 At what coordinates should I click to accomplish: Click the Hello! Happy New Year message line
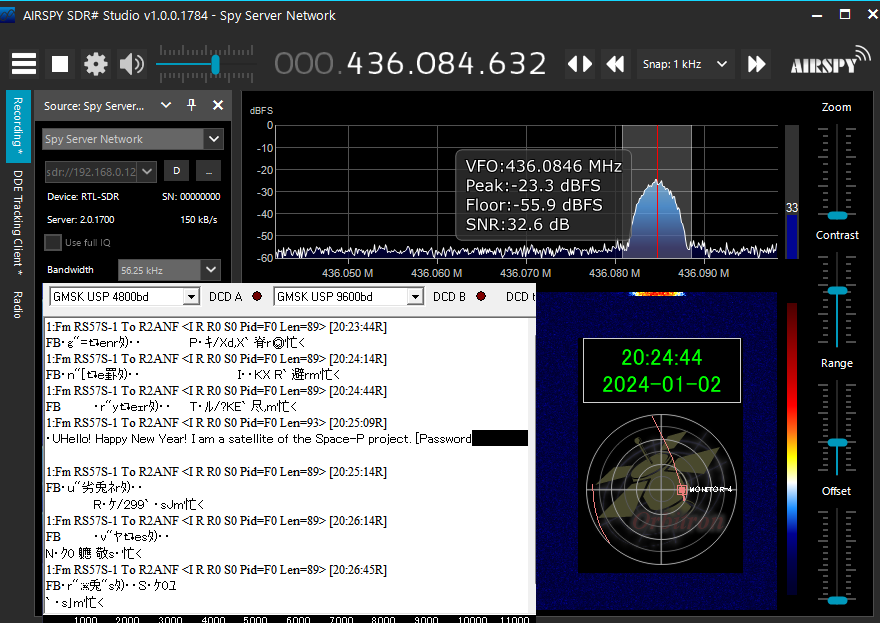coord(286,438)
